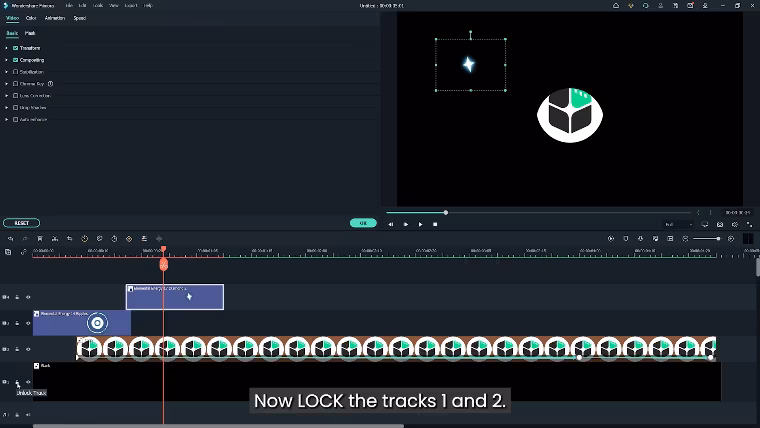The image size is (760, 428).
Task: Enter fullscreen preview via expand icon
Action: 749,224
